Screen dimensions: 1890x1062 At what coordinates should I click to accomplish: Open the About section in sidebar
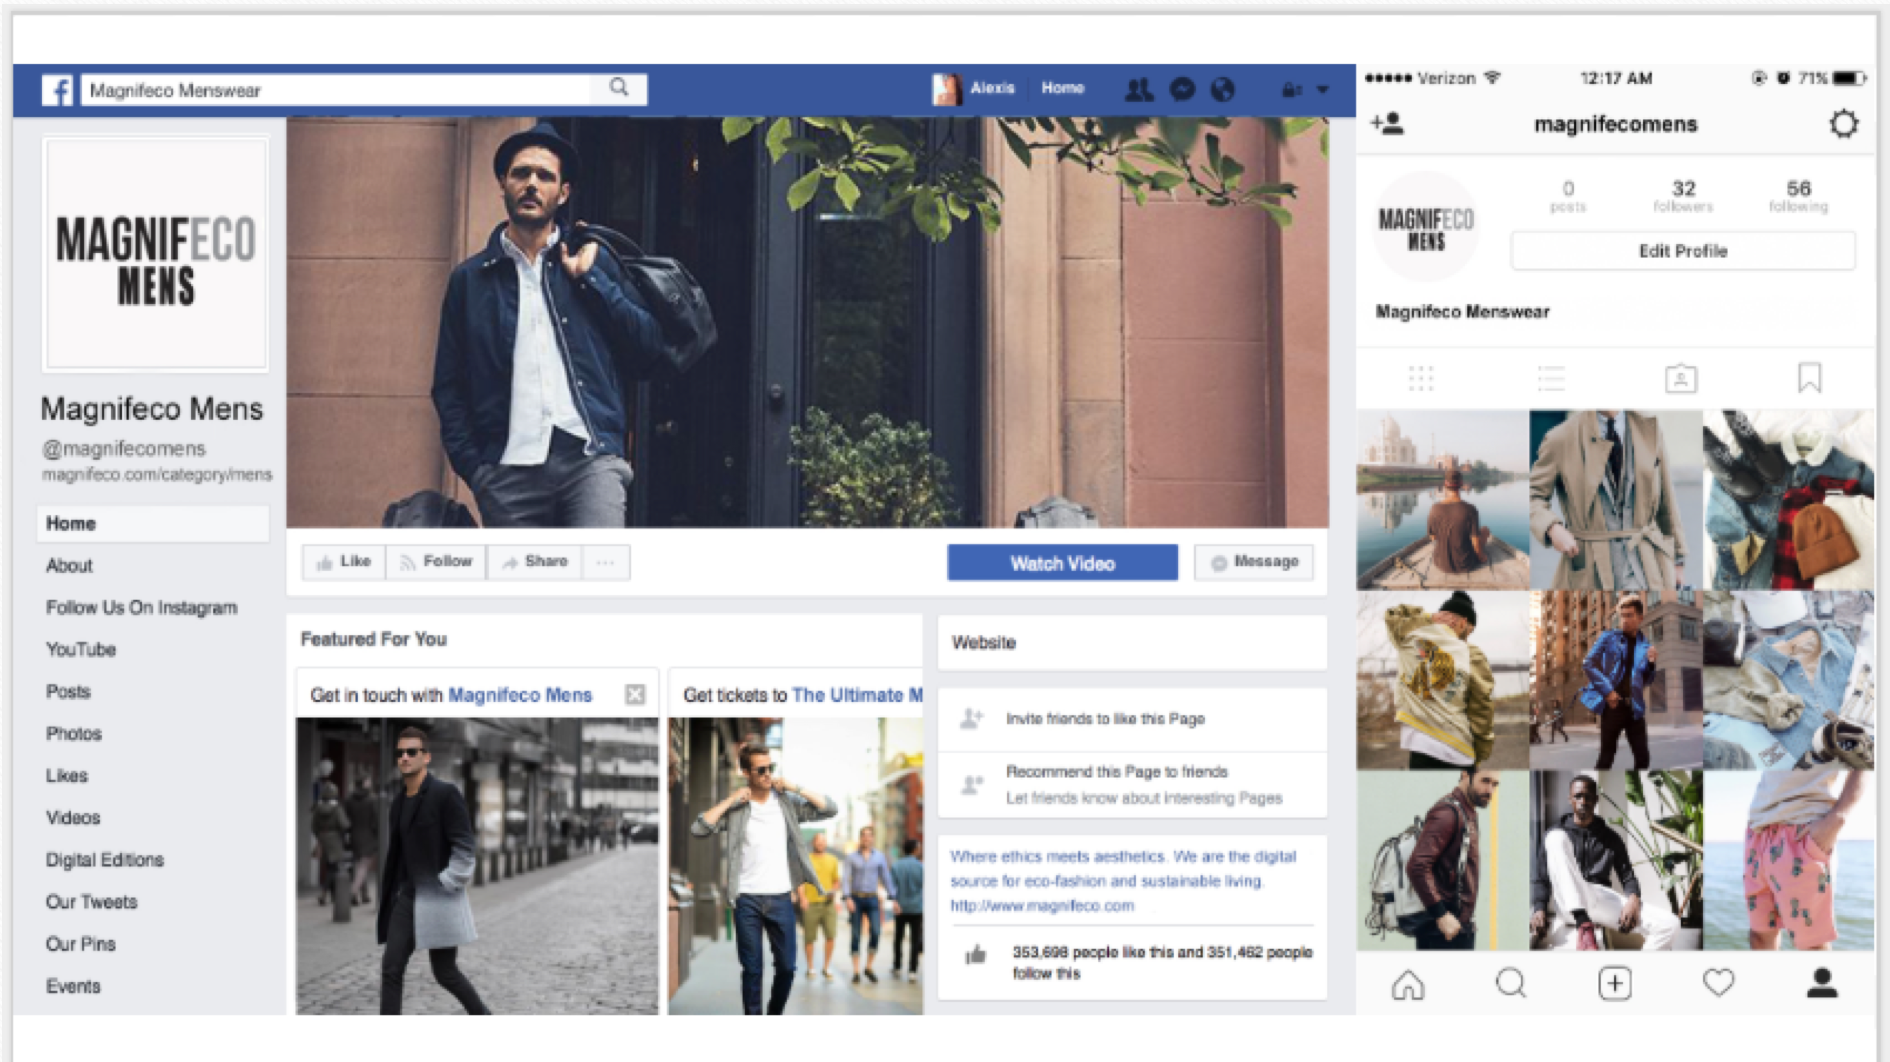pos(69,566)
